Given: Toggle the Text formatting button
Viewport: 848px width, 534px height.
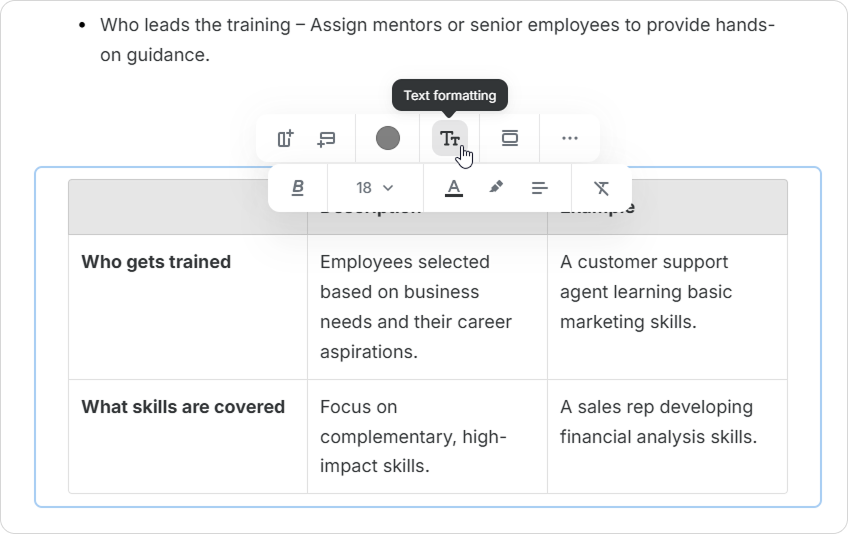Looking at the screenshot, I should pos(450,138).
